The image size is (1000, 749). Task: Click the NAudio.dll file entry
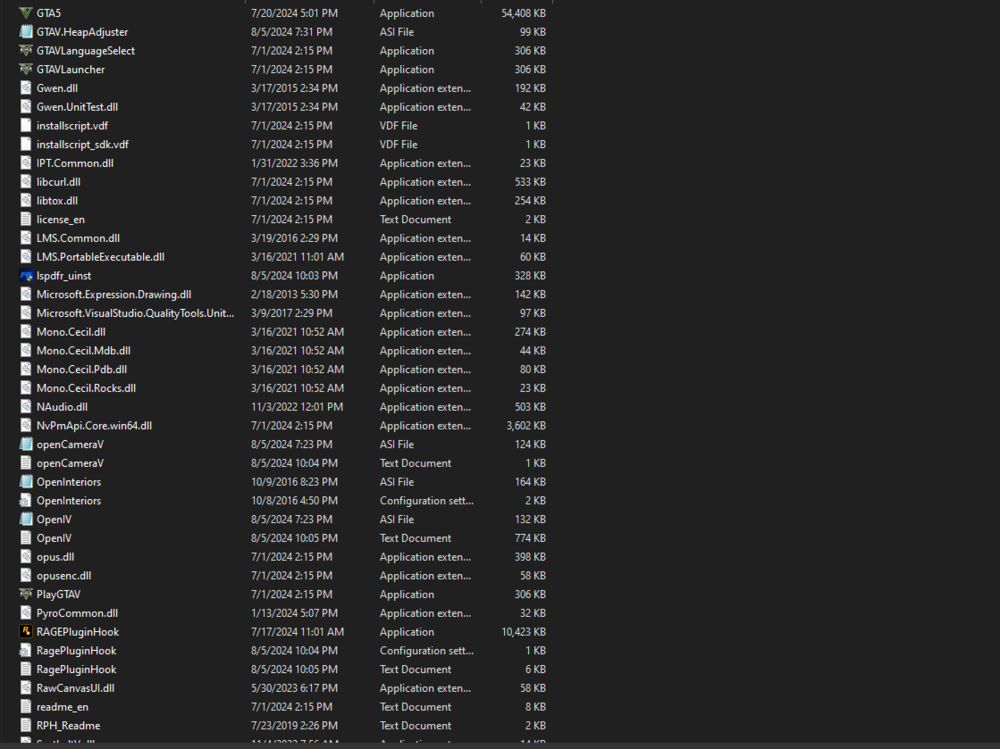point(60,406)
